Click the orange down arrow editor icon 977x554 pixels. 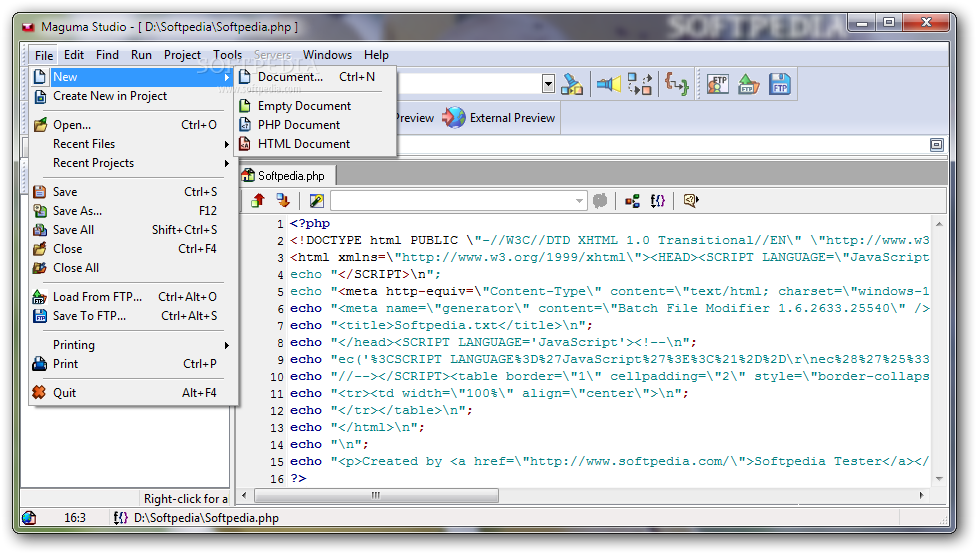(283, 201)
